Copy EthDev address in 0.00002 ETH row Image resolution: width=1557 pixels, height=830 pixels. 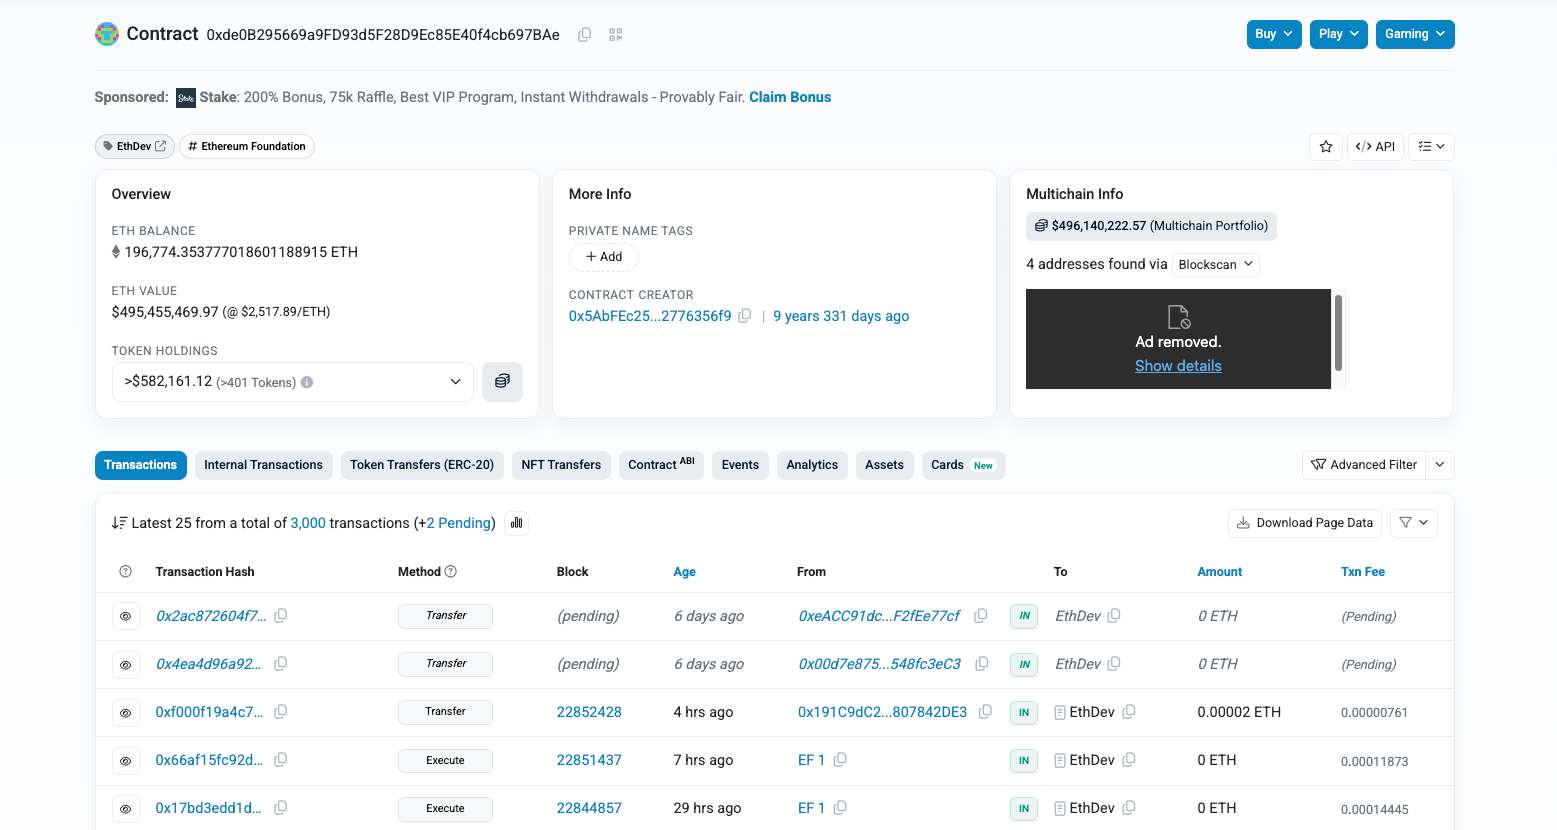(x=1129, y=712)
